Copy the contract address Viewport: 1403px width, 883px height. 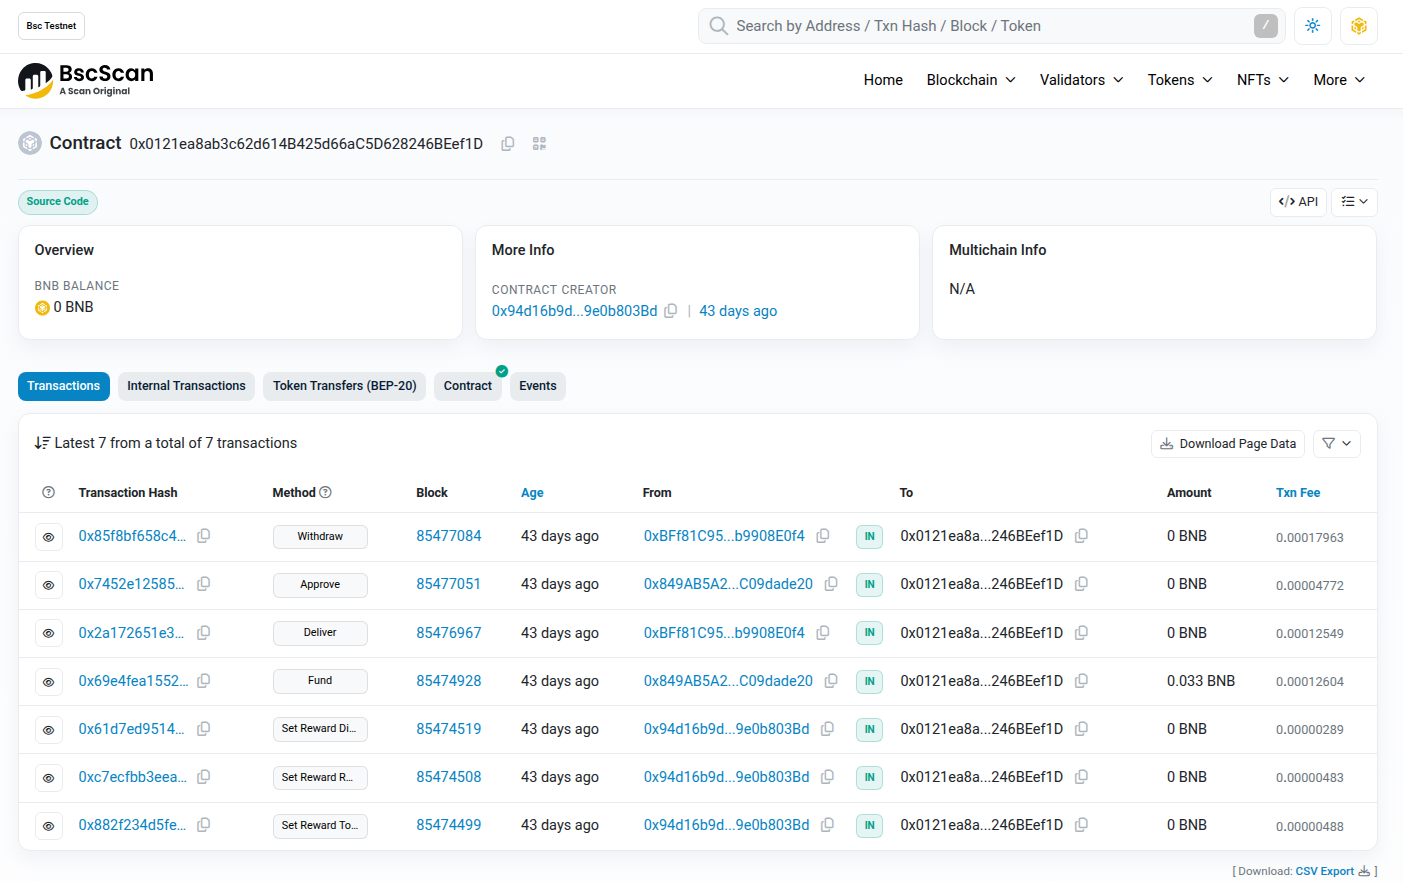pos(508,144)
